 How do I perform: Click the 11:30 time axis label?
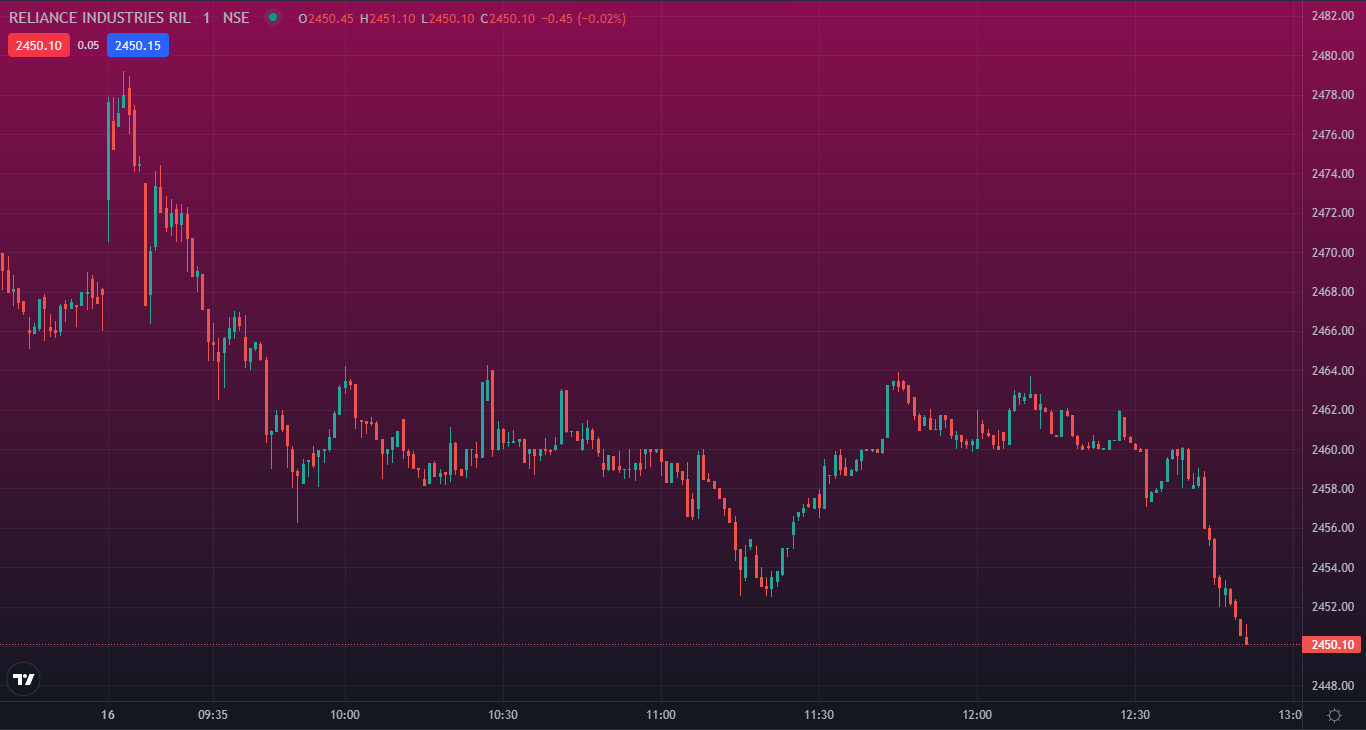pyautogui.click(x=819, y=715)
